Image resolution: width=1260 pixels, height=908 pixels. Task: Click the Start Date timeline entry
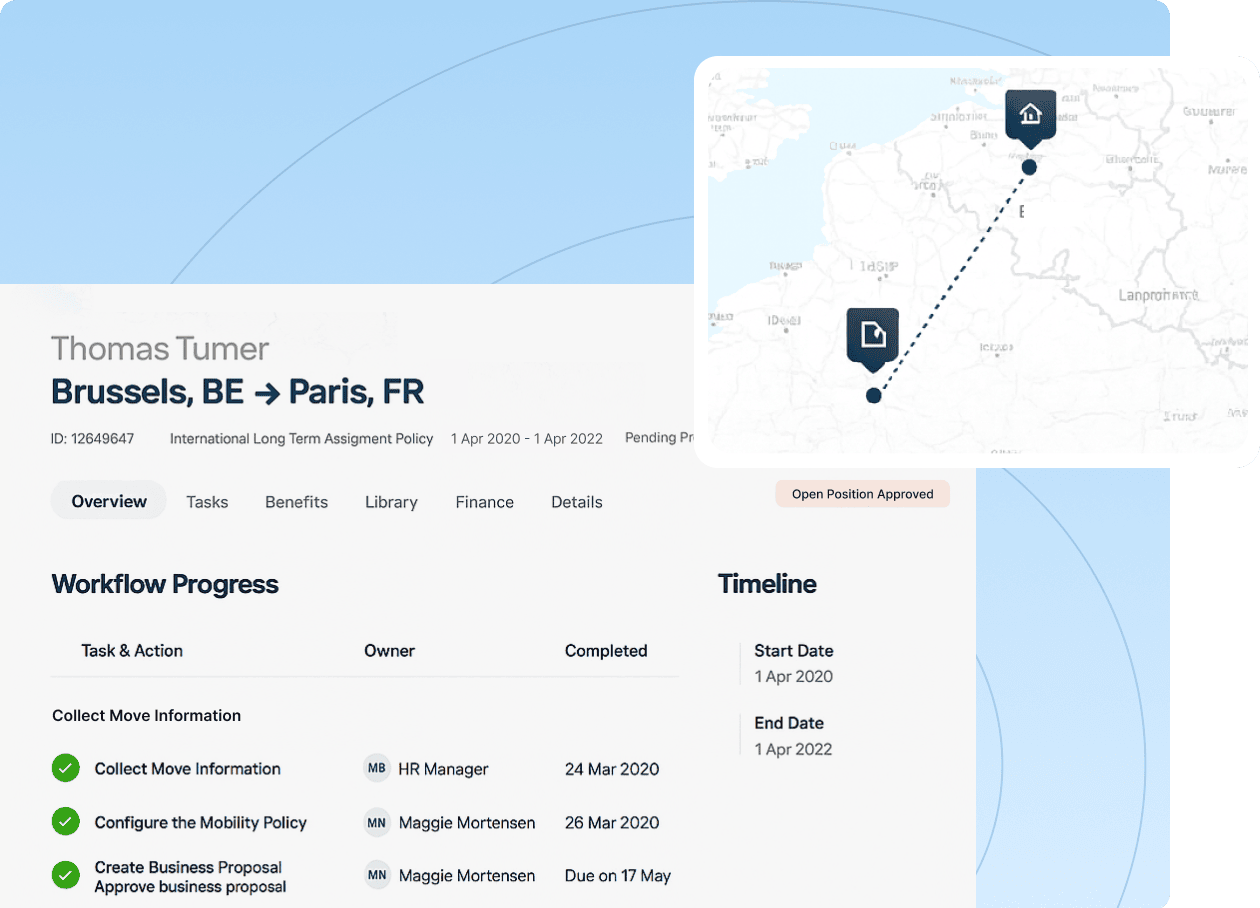pos(794,663)
